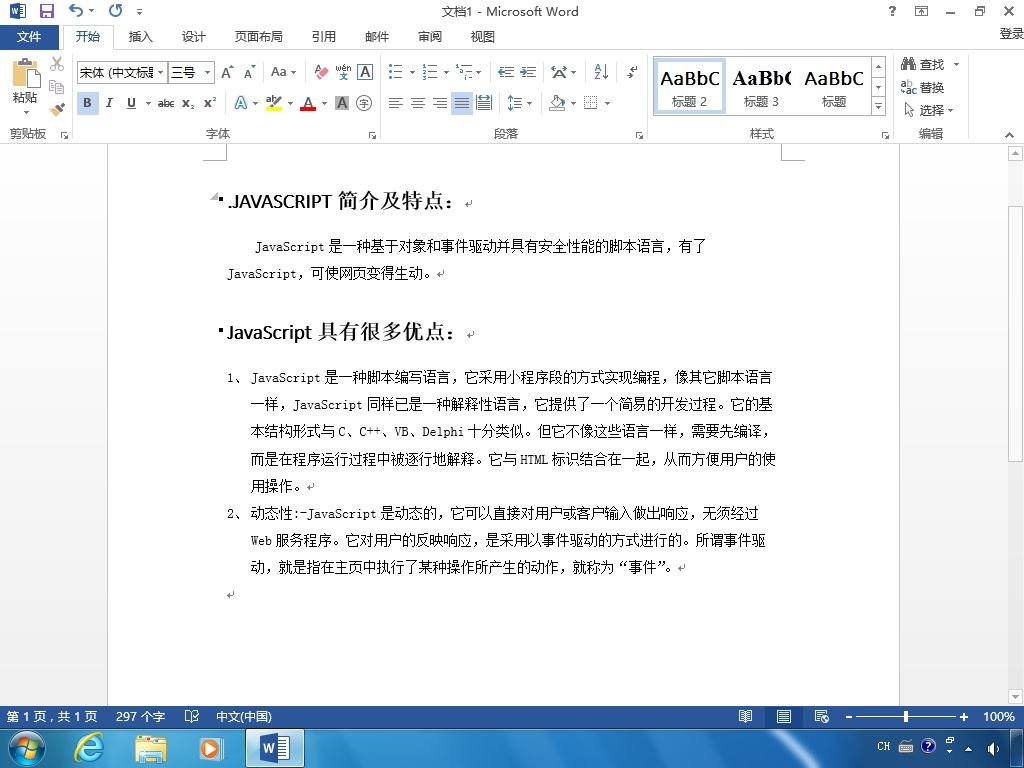The width and height of the screenshot is (1024, 768).
Task: Apply the 标题 2 heading style
Action: pos(690,86)
